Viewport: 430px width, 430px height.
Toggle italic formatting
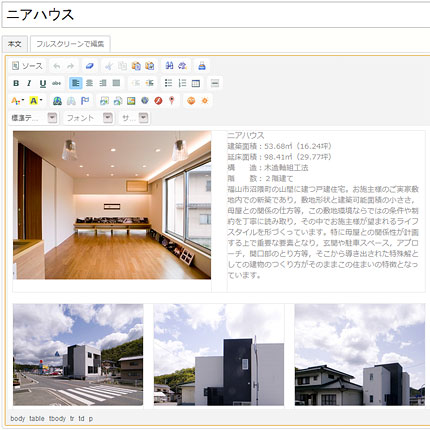pos(29,83)
